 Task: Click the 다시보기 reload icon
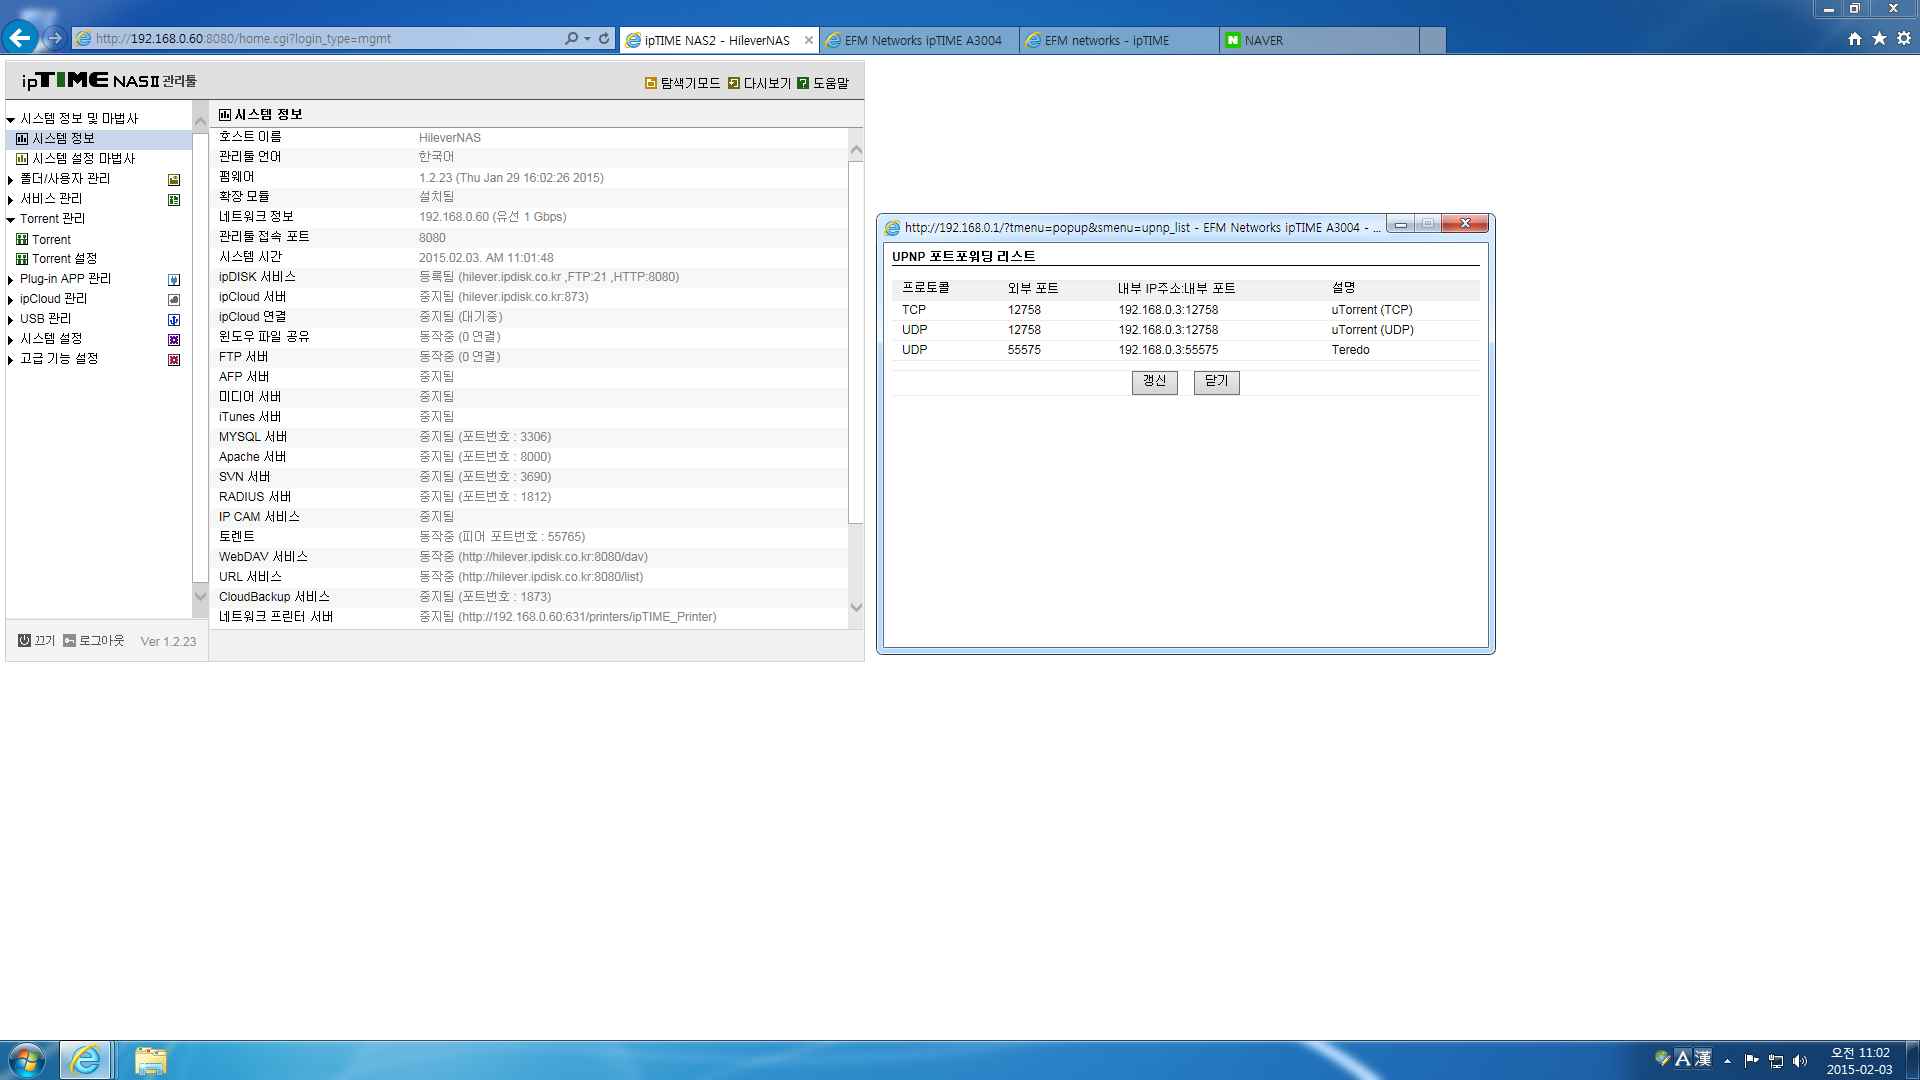734,83
